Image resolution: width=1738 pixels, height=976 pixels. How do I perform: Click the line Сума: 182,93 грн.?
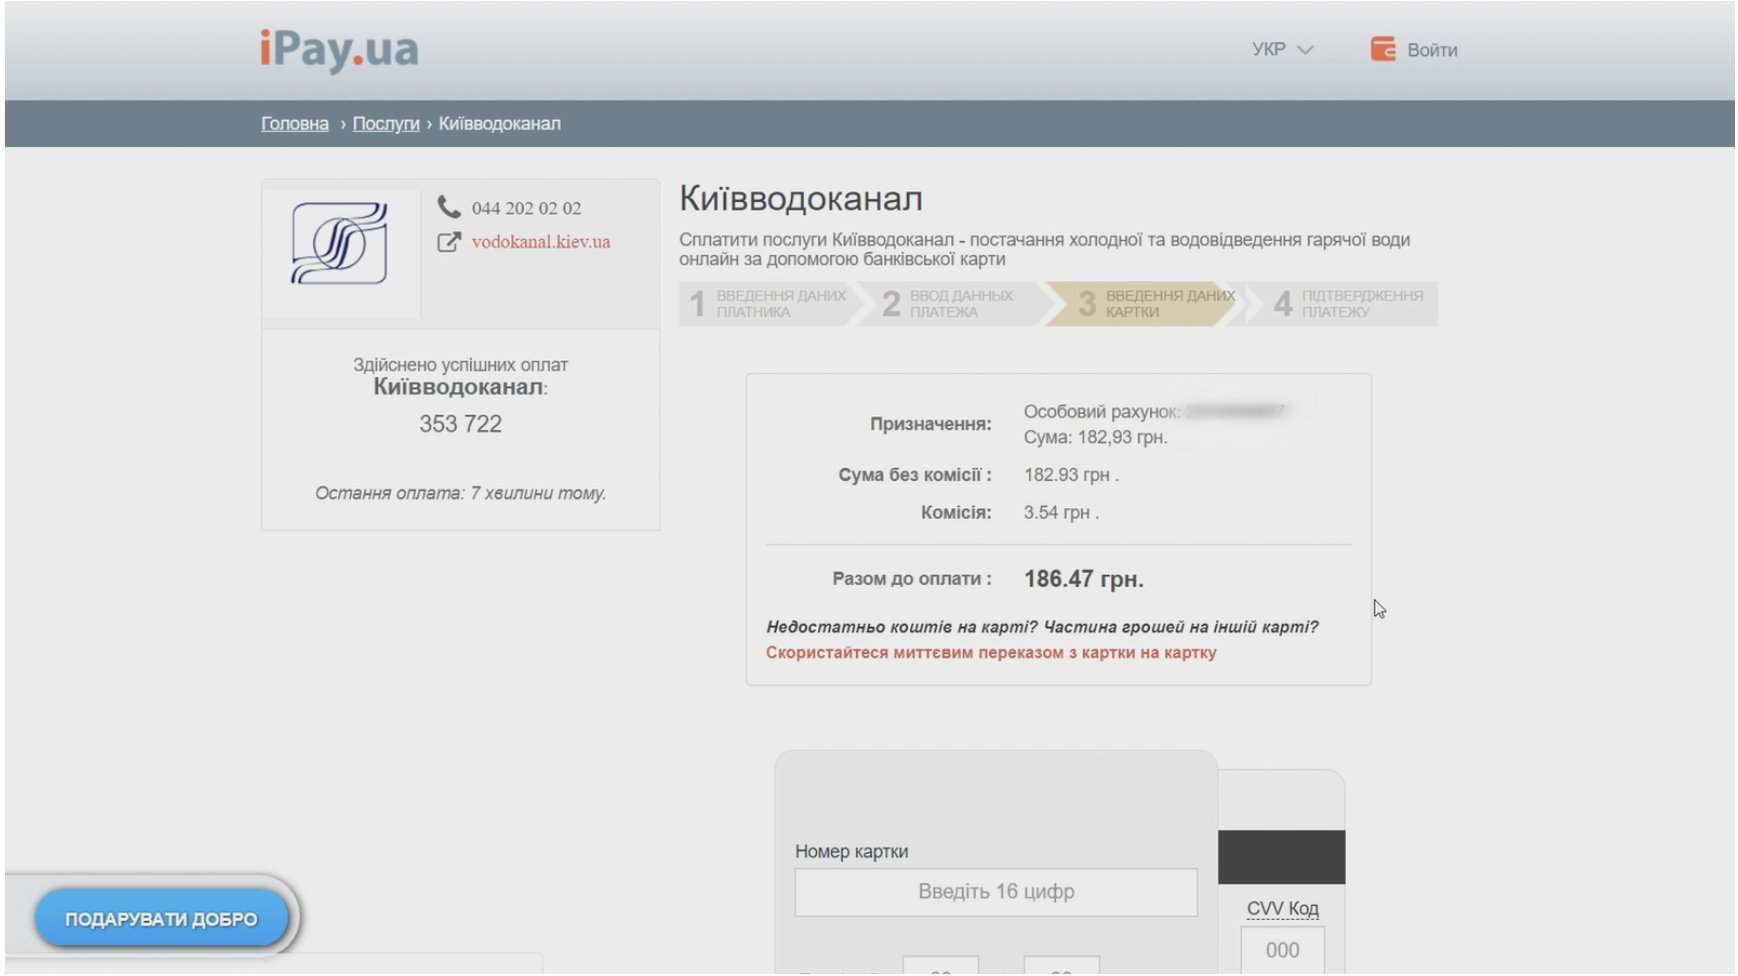tap(1096, 438)
